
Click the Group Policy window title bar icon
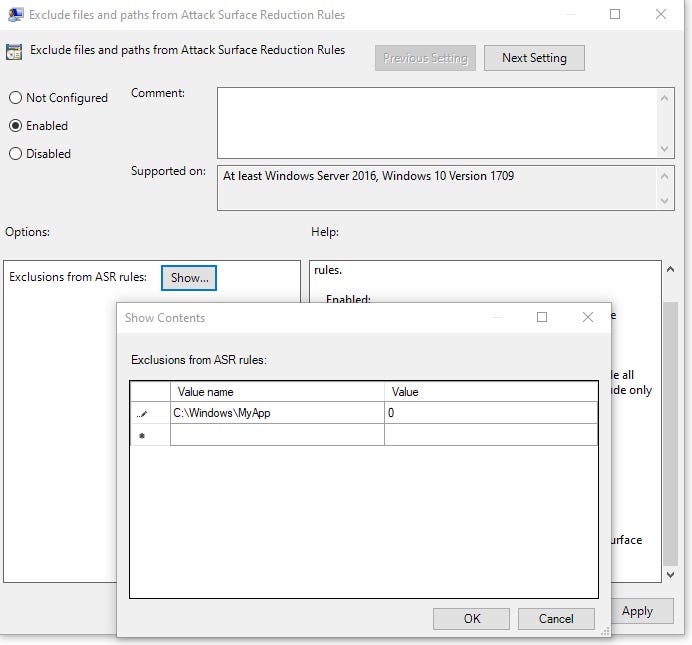click(14, 14)
